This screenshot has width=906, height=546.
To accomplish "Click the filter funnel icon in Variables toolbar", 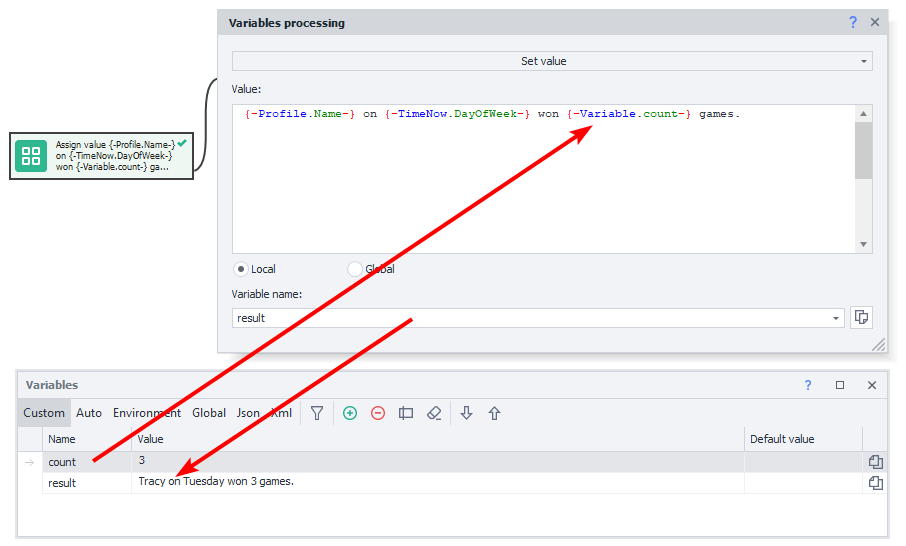I will pyautogui.click(x=316, y=413).
